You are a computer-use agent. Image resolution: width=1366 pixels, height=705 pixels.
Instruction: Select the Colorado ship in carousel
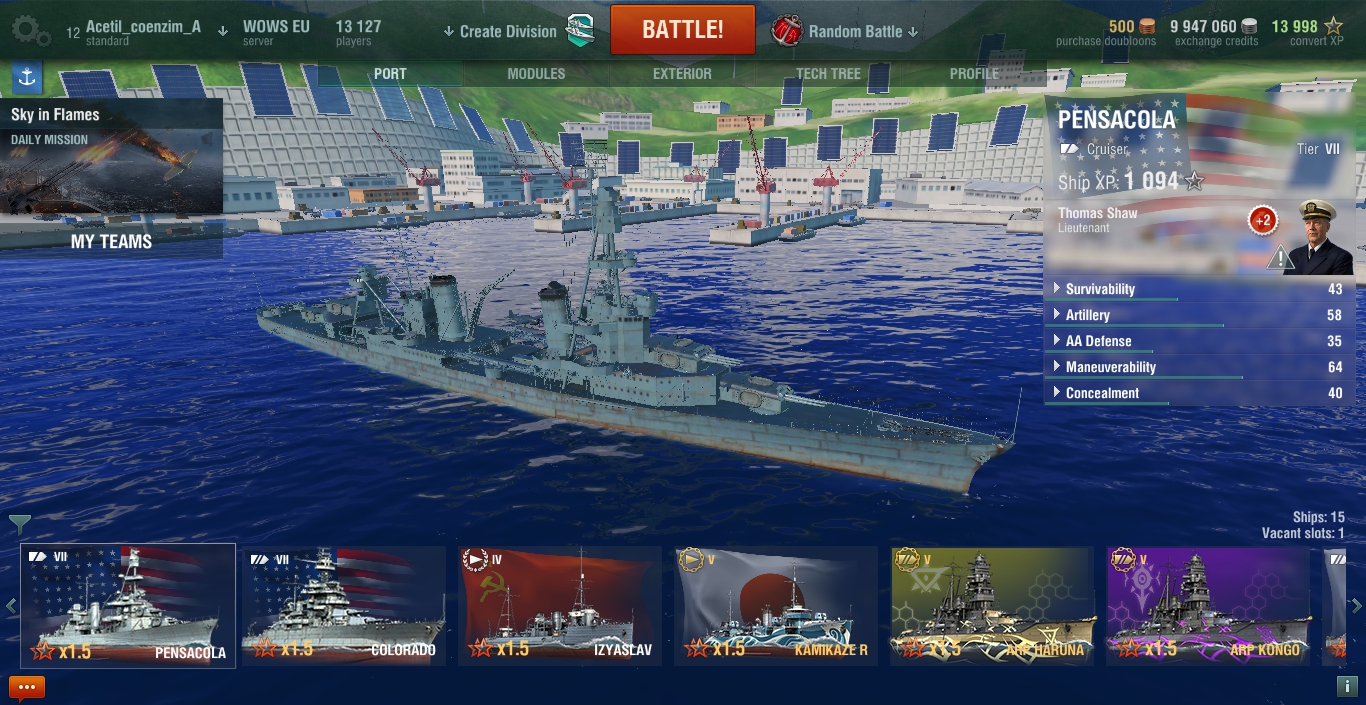(344, 604)
